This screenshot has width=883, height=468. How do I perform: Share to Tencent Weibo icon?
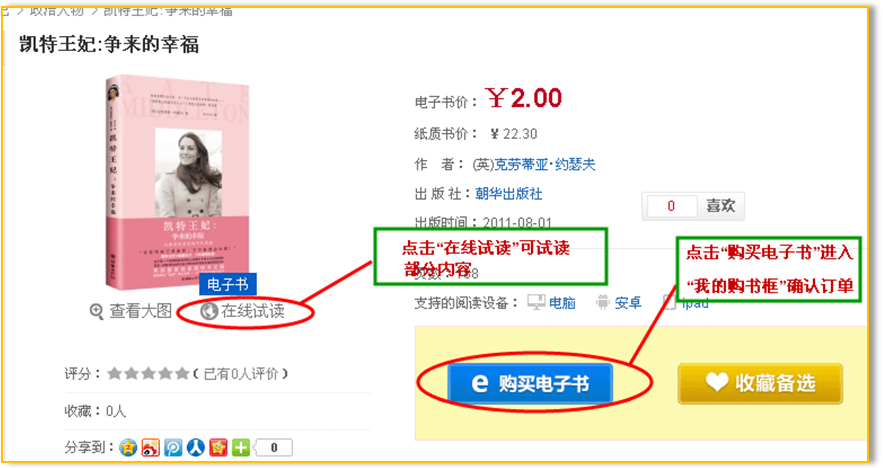[x=173, y=448]
